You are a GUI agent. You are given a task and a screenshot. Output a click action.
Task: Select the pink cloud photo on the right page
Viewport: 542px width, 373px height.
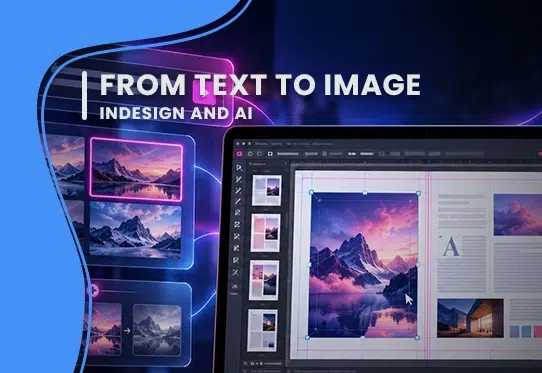[518, 215]
